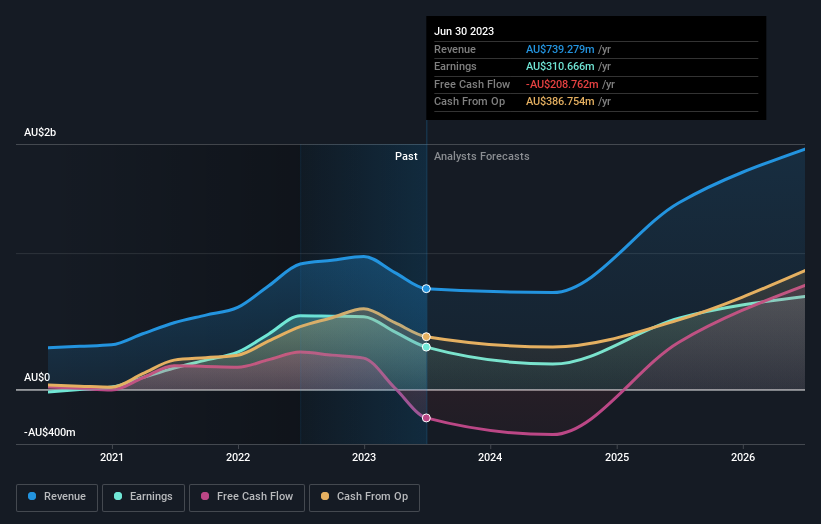Viewport: 821px width, 524px height.
Task: Click the 2026 x-axis label
Action: 743,458
